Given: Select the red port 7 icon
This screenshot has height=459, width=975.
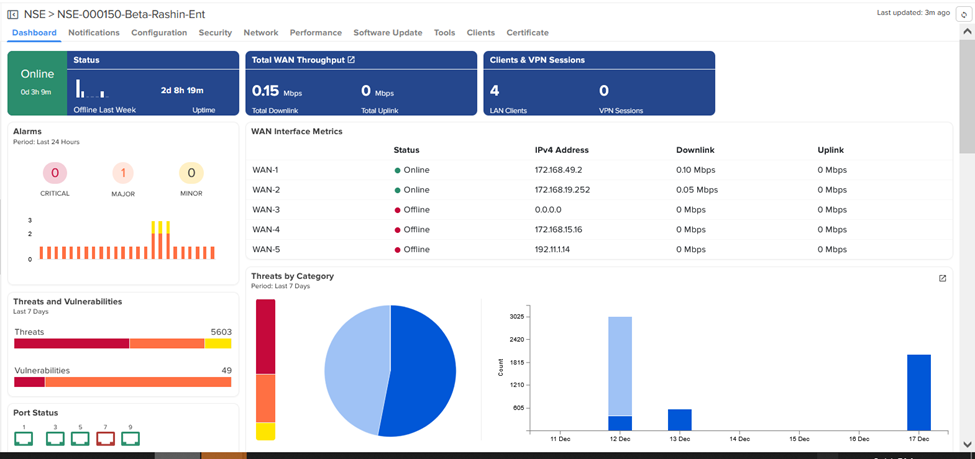Looking at the screenshot, I should [105, 438].
